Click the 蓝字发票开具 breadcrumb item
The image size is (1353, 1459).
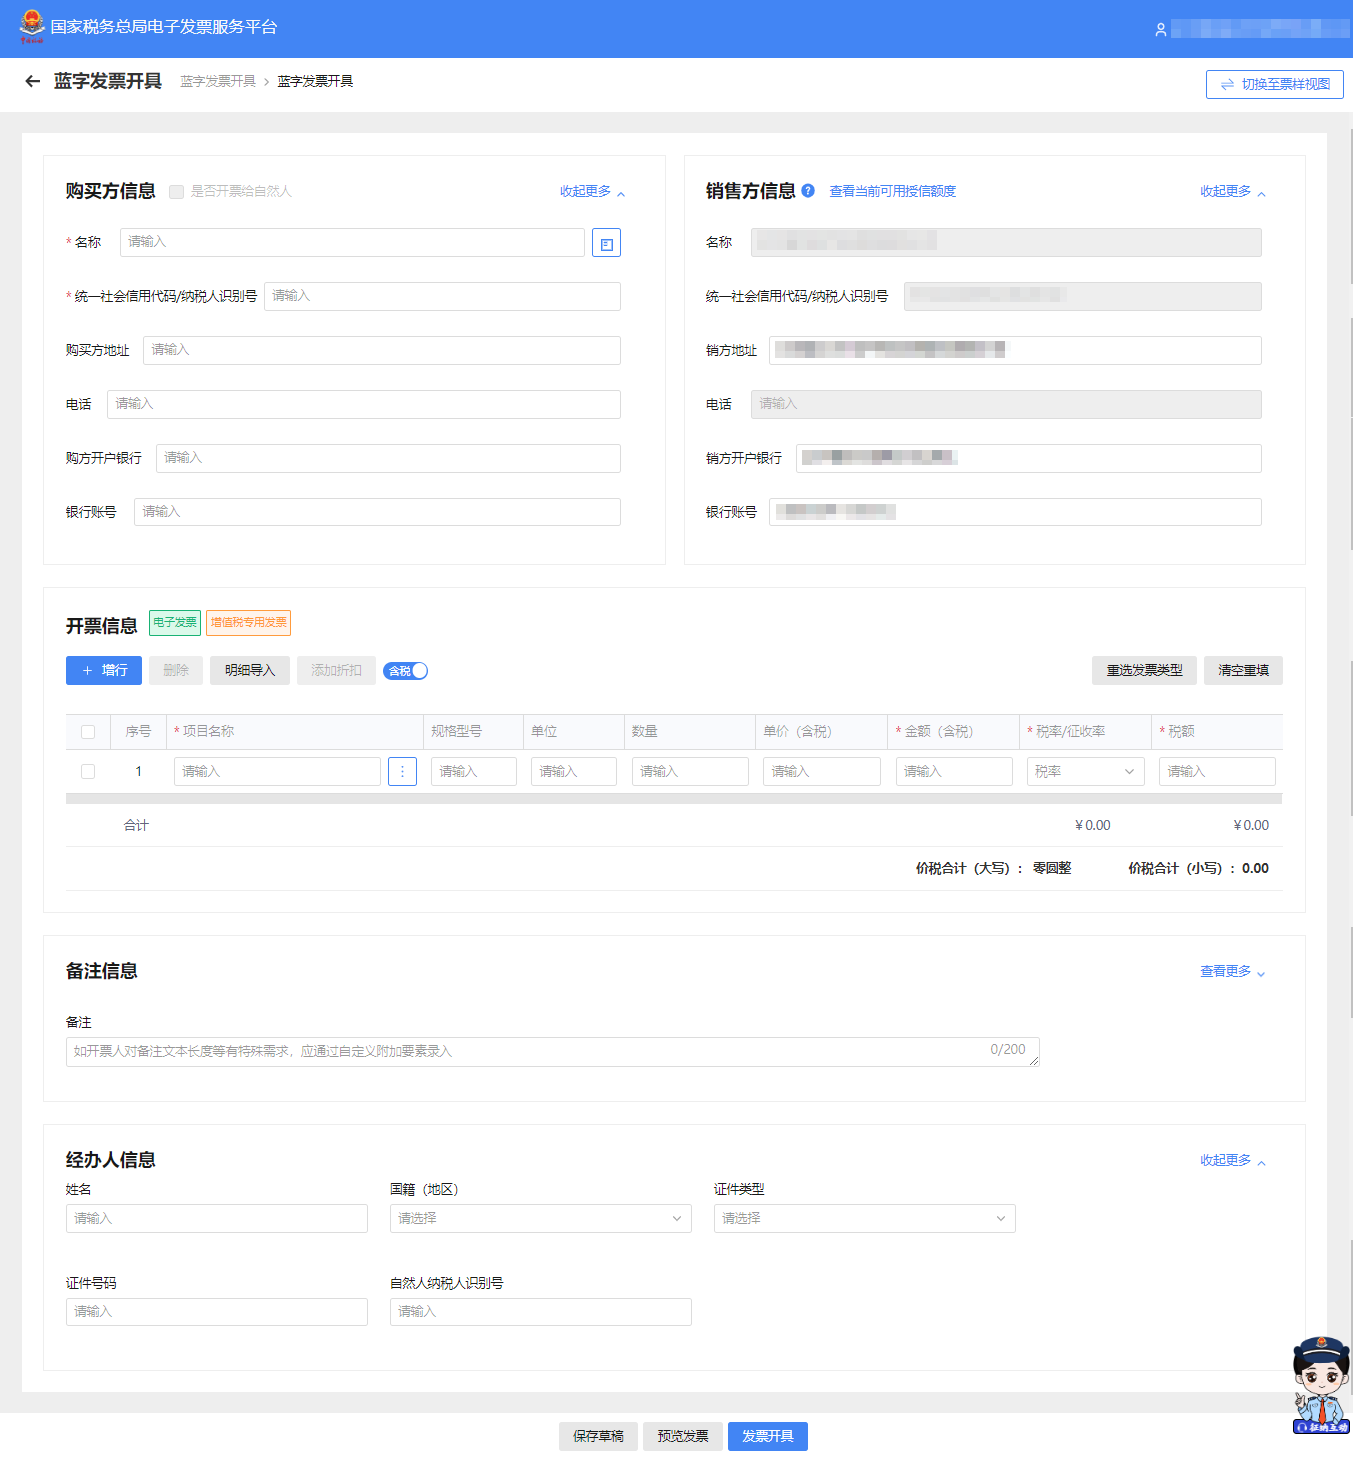click(217, 81)
